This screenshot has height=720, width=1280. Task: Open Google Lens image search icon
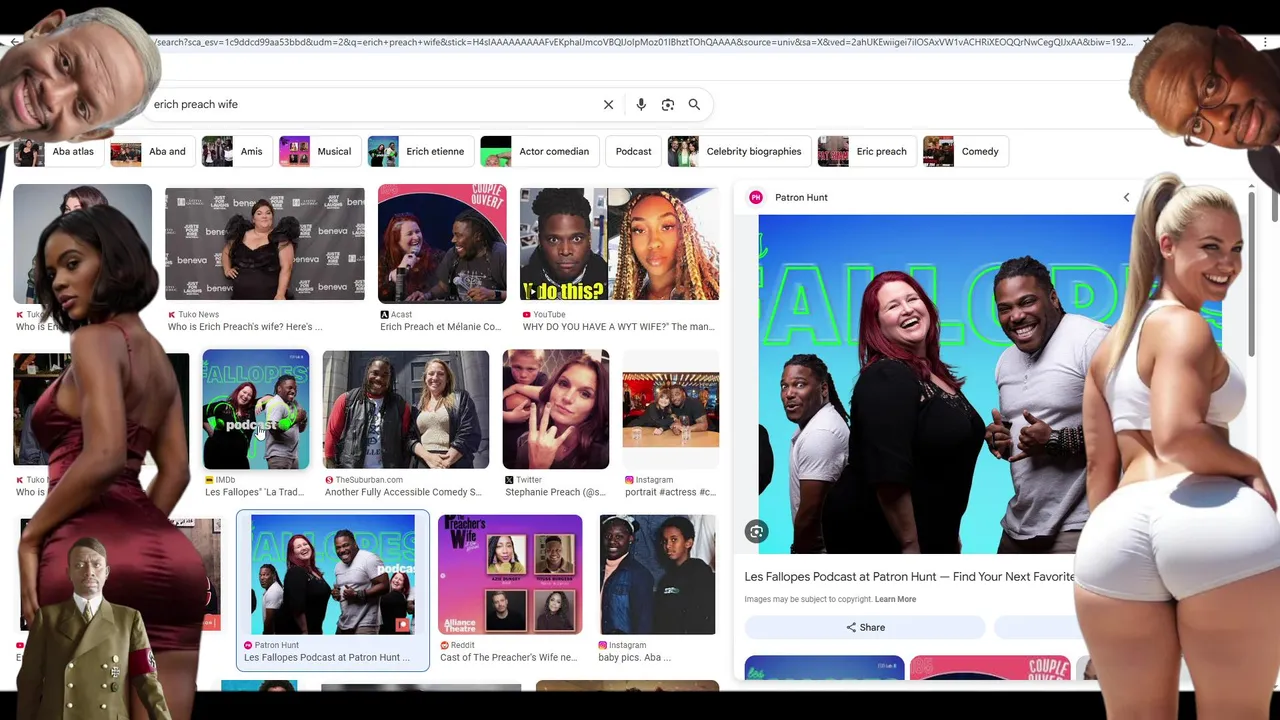pyautogui.click(x=668, y=104)
